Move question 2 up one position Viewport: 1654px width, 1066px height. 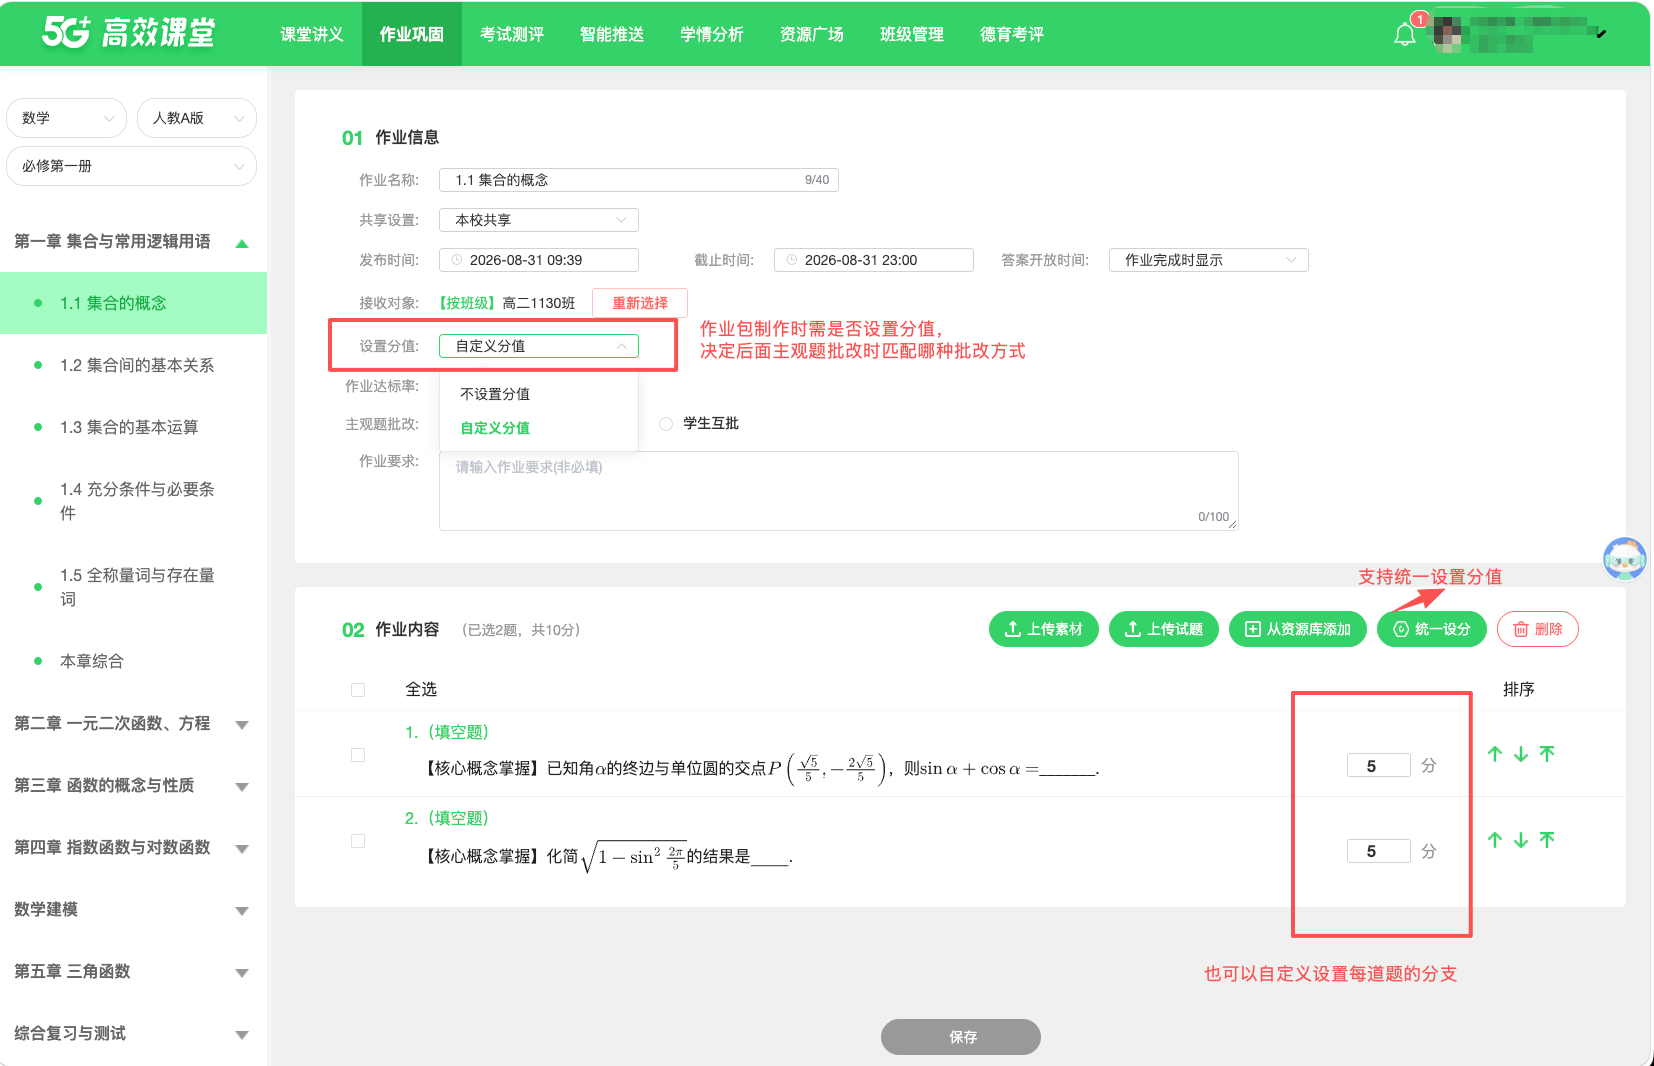(x=1495, y=840)
